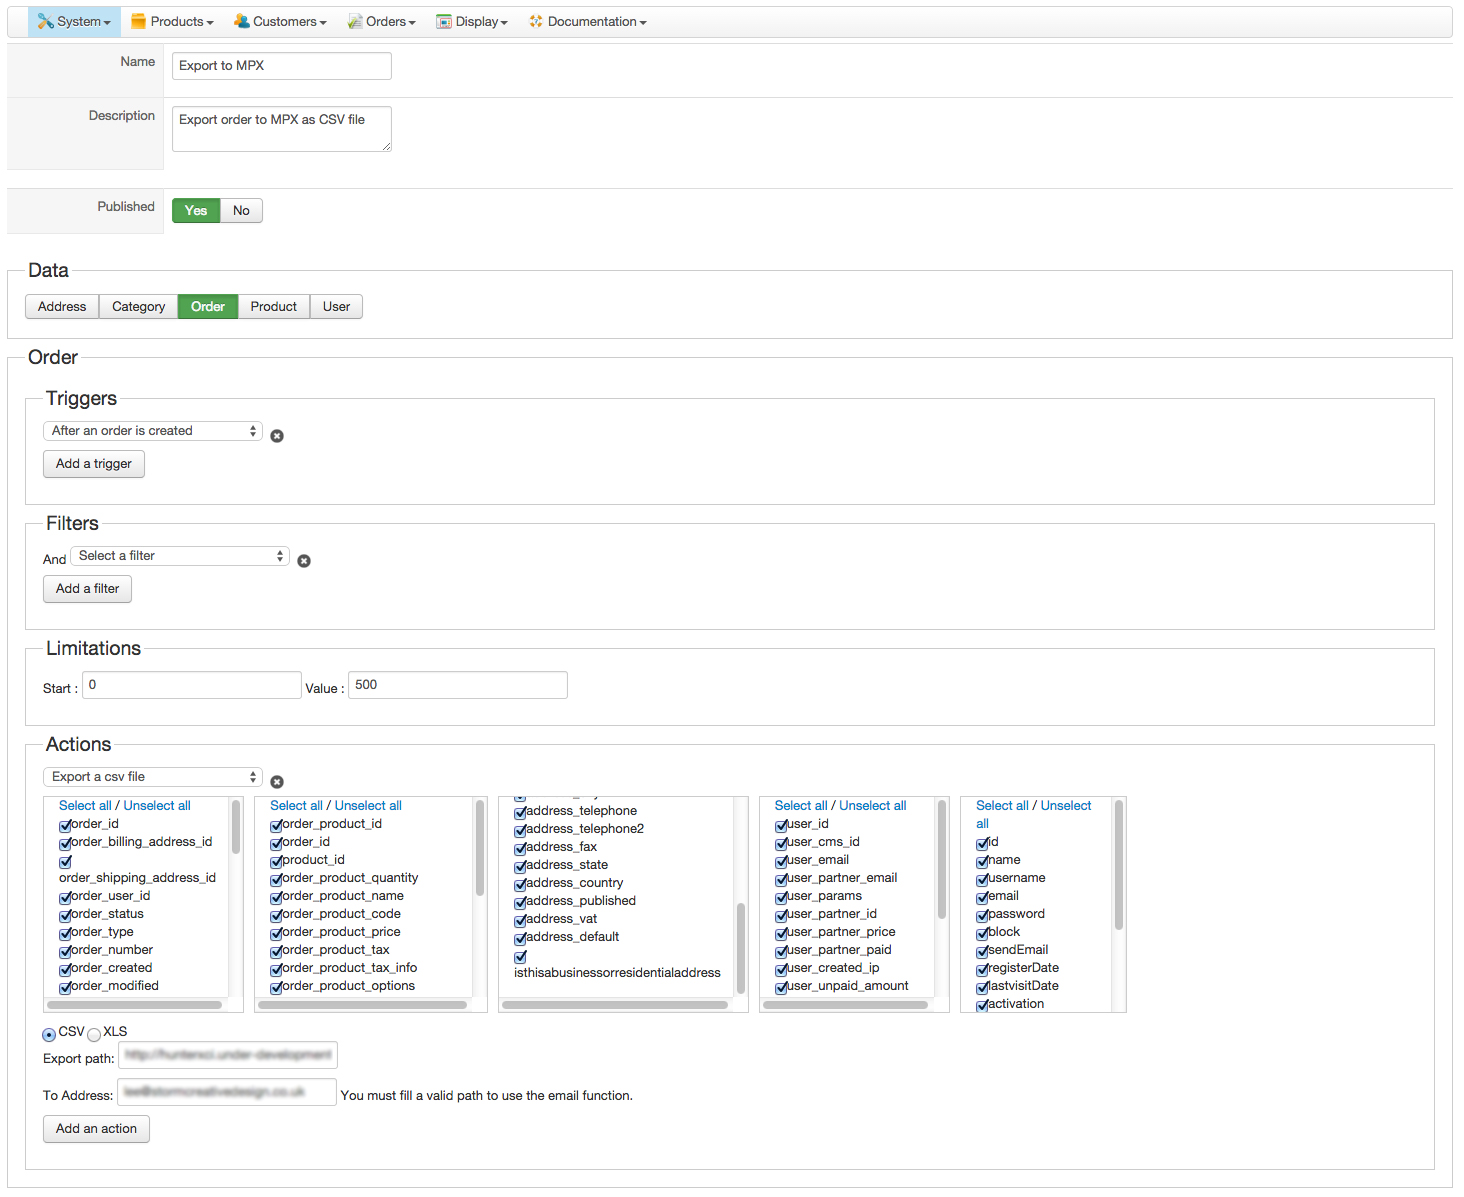Open the Orders menu
1464x1197 pixels.
pos(381,21)
